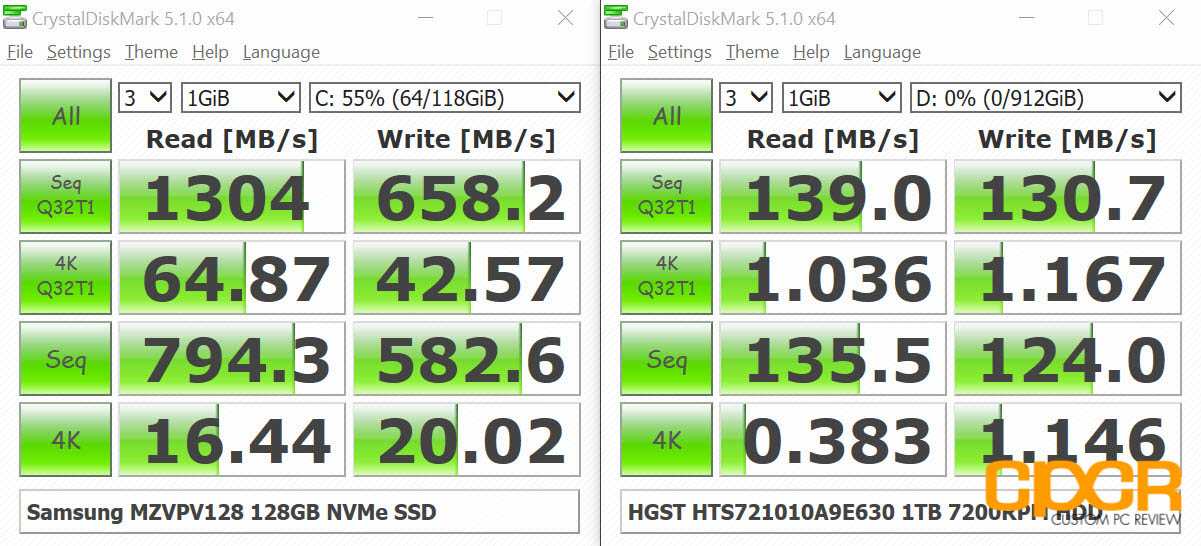Viewport: 1201px width, 546px height.
Task: Click Write [MB/s] header in right window
Action: (1066, 139)
